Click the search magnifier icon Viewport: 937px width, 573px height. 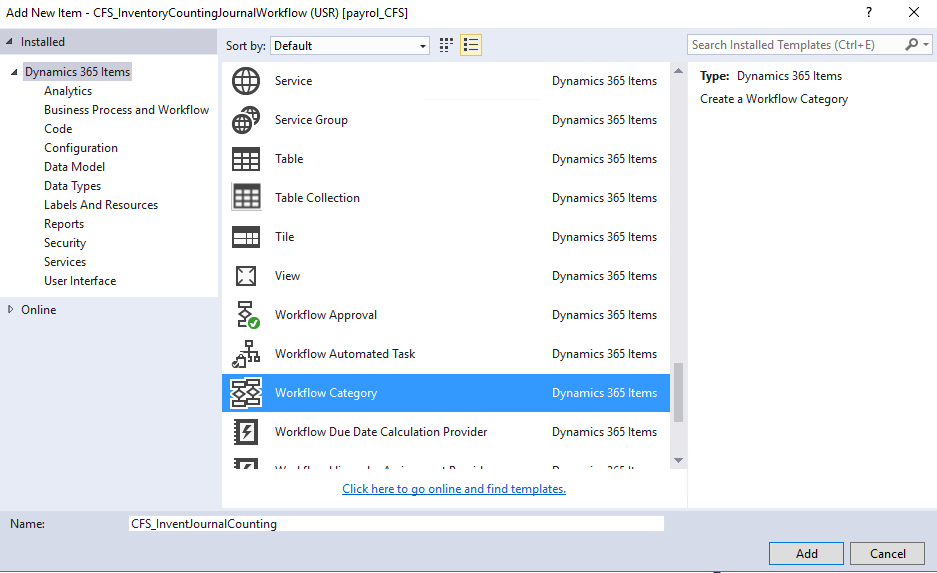[x=911, y=45]
